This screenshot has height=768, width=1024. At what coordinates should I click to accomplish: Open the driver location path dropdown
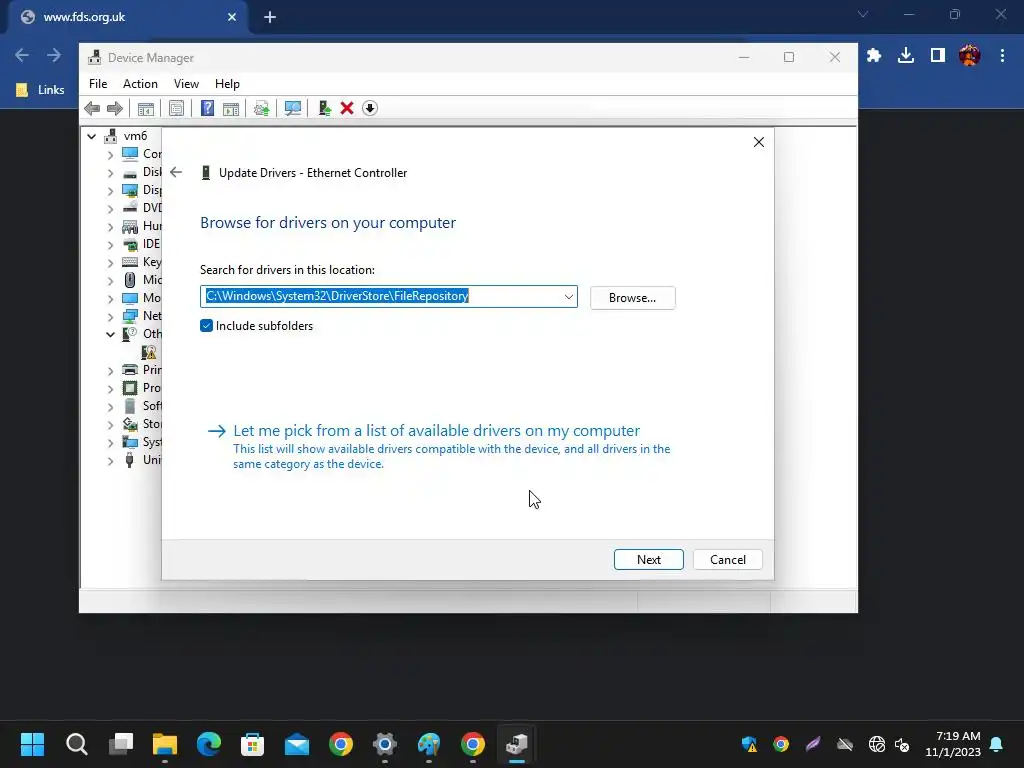568,296
